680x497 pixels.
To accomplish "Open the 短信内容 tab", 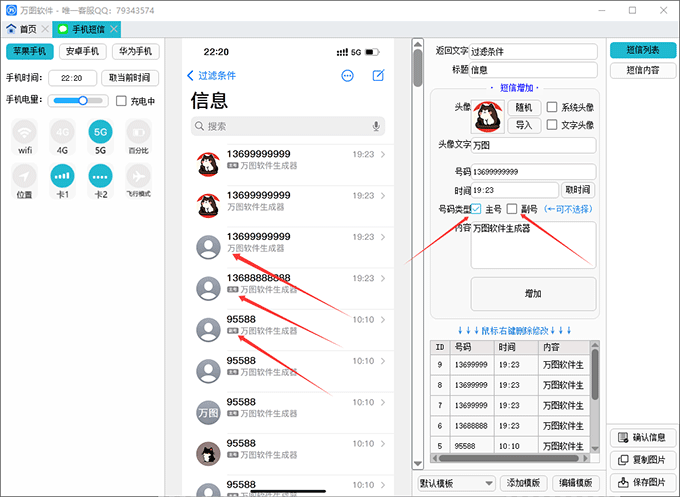I will point(642,70).
